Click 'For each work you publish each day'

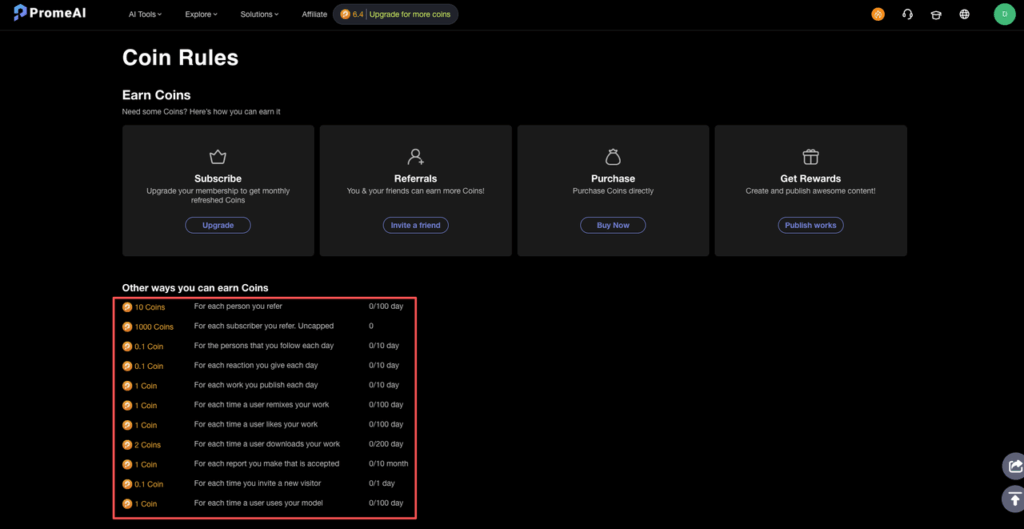tap(256, 385)
